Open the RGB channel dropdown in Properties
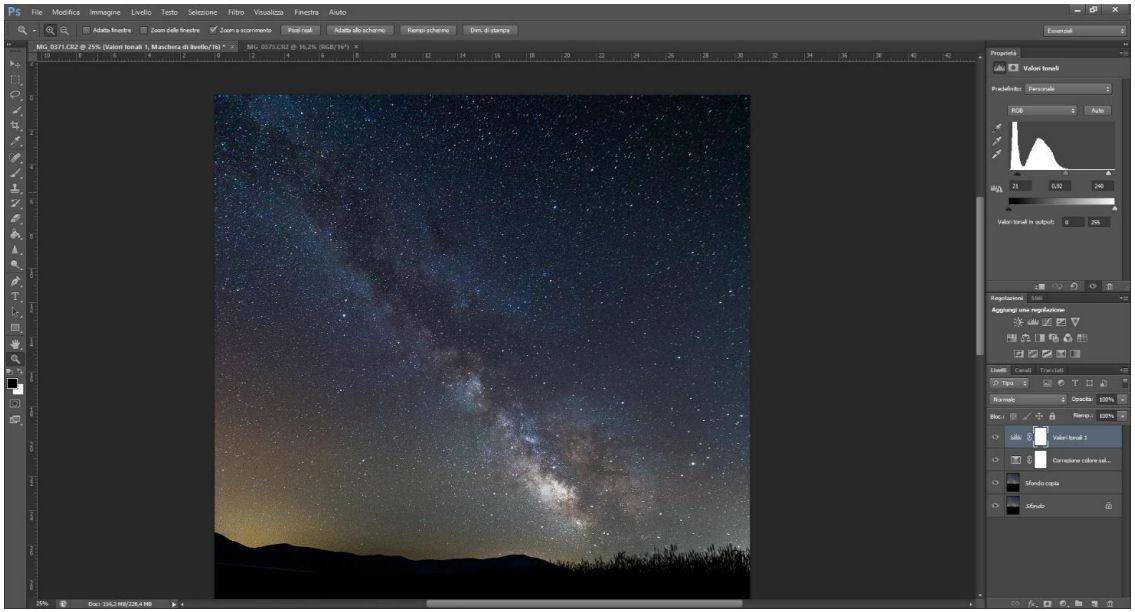 point(1042,109)
